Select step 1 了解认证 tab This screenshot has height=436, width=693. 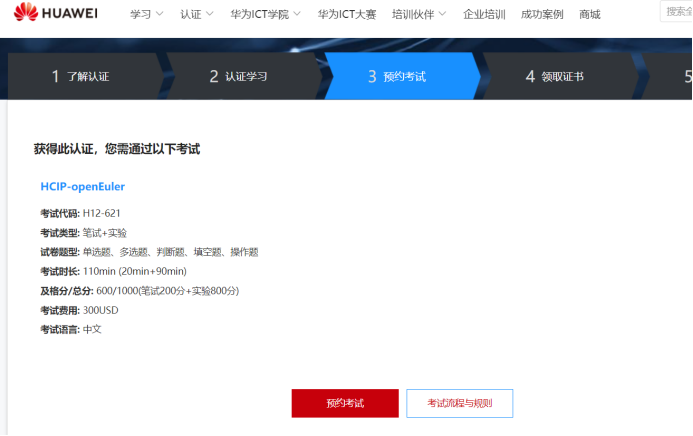point(84,76)
